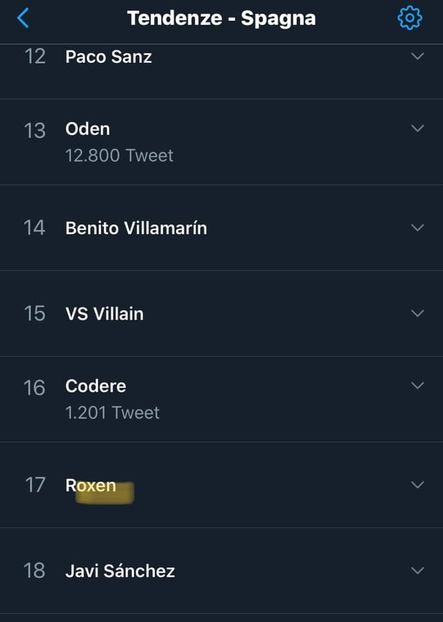
Task: Expand chevron for Roxen trend
Action: coord(417,485)
